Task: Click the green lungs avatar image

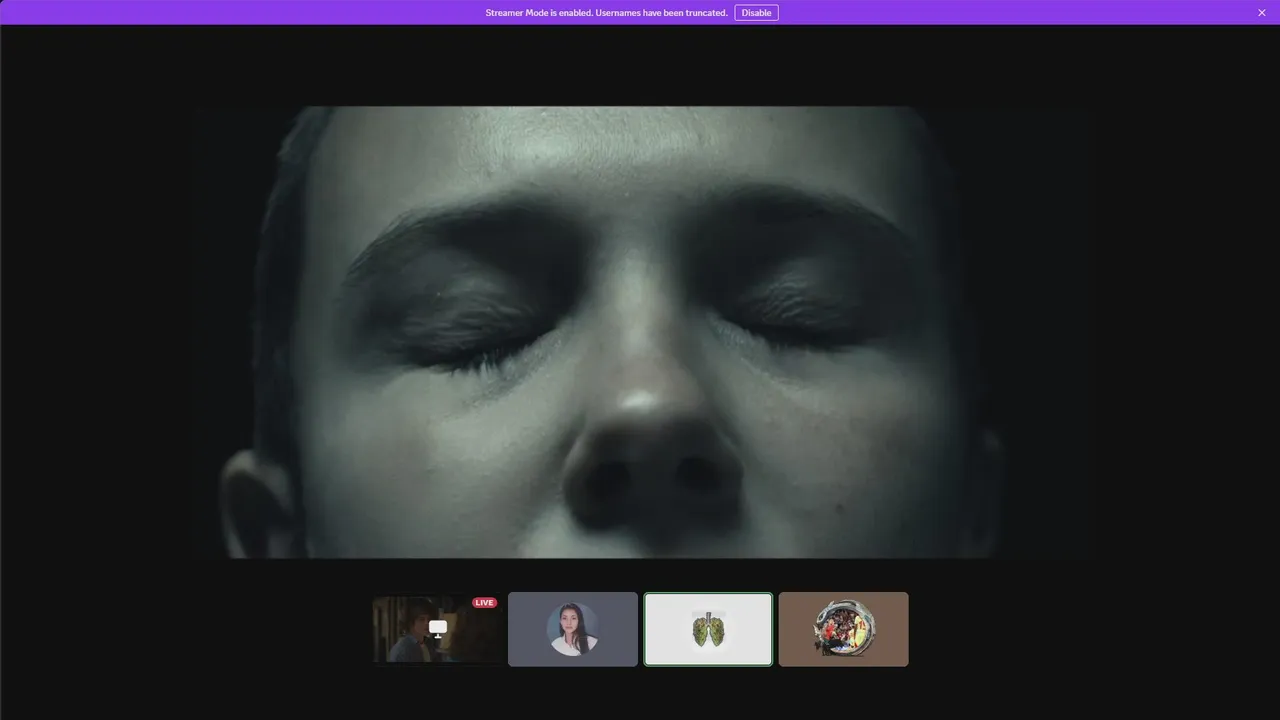Action: pos(708,629)
